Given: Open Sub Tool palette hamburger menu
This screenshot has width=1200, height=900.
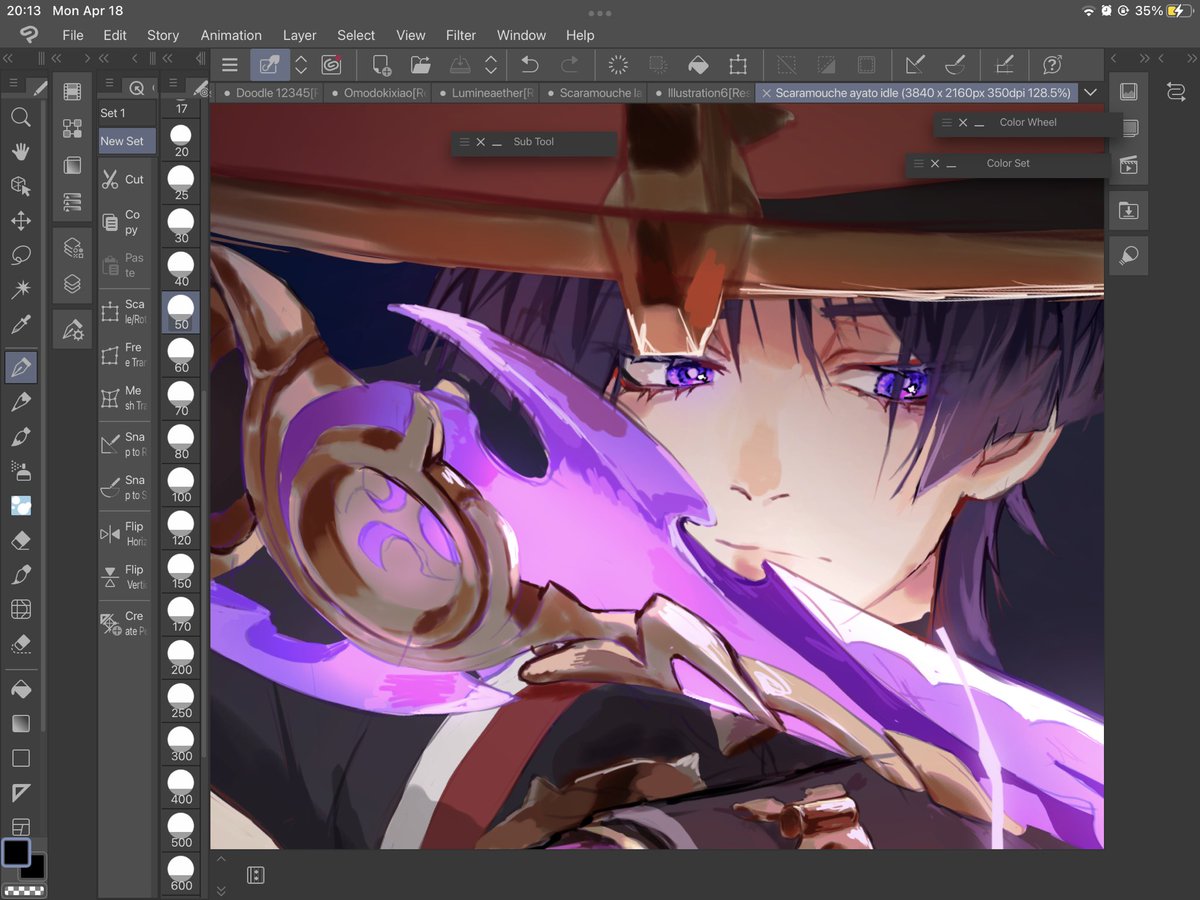Looking at the screenshot, I should pyautogui.click(x=464, y=142).
